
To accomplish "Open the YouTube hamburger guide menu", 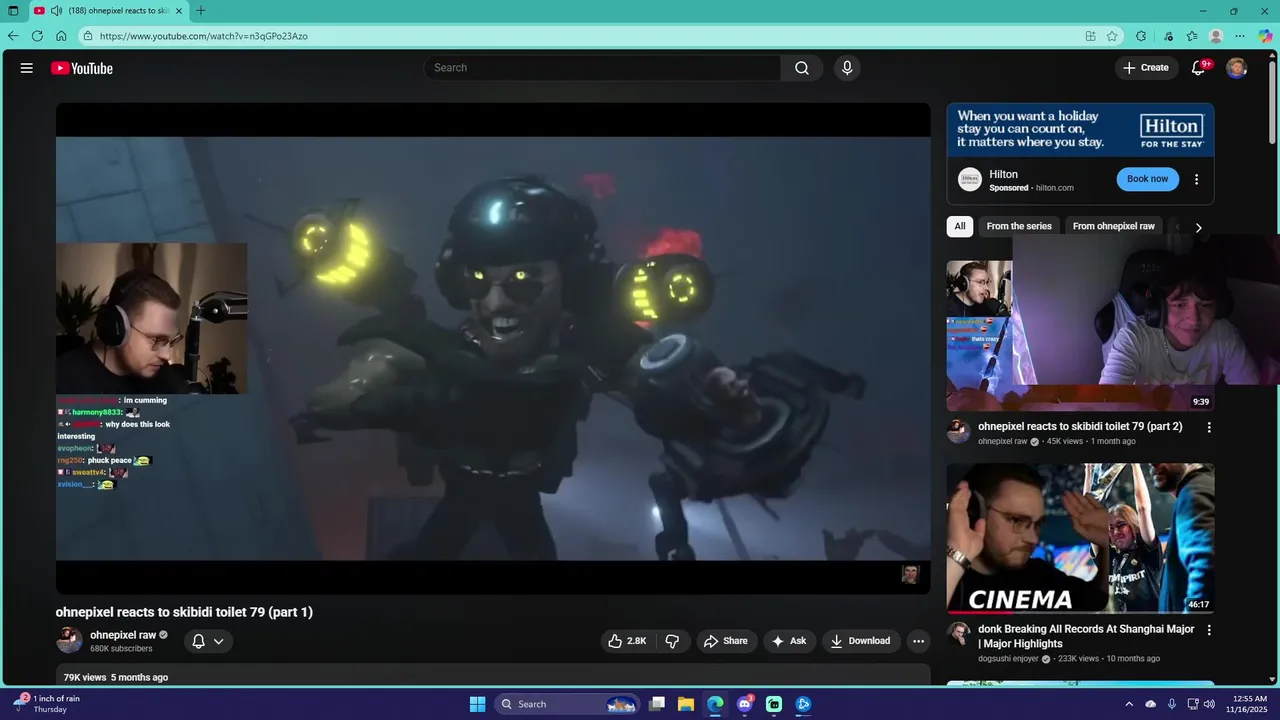I will tap(27, 68).
